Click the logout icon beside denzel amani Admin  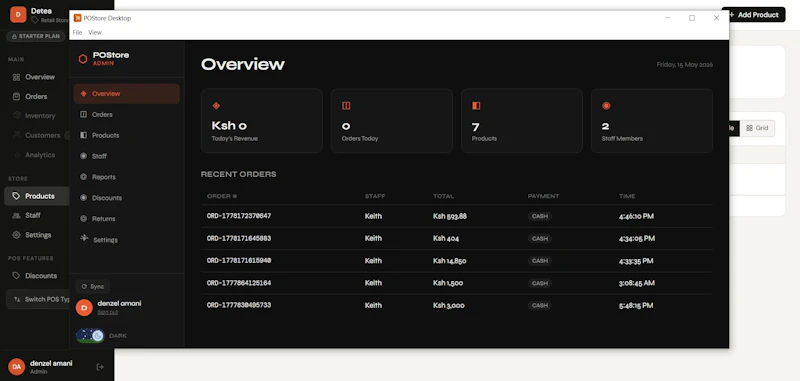click(x=100, y=367)
